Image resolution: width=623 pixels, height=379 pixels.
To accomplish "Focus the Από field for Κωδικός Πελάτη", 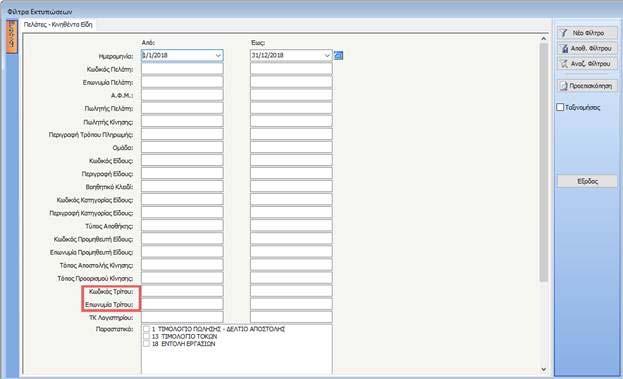I will click(182, 69).
